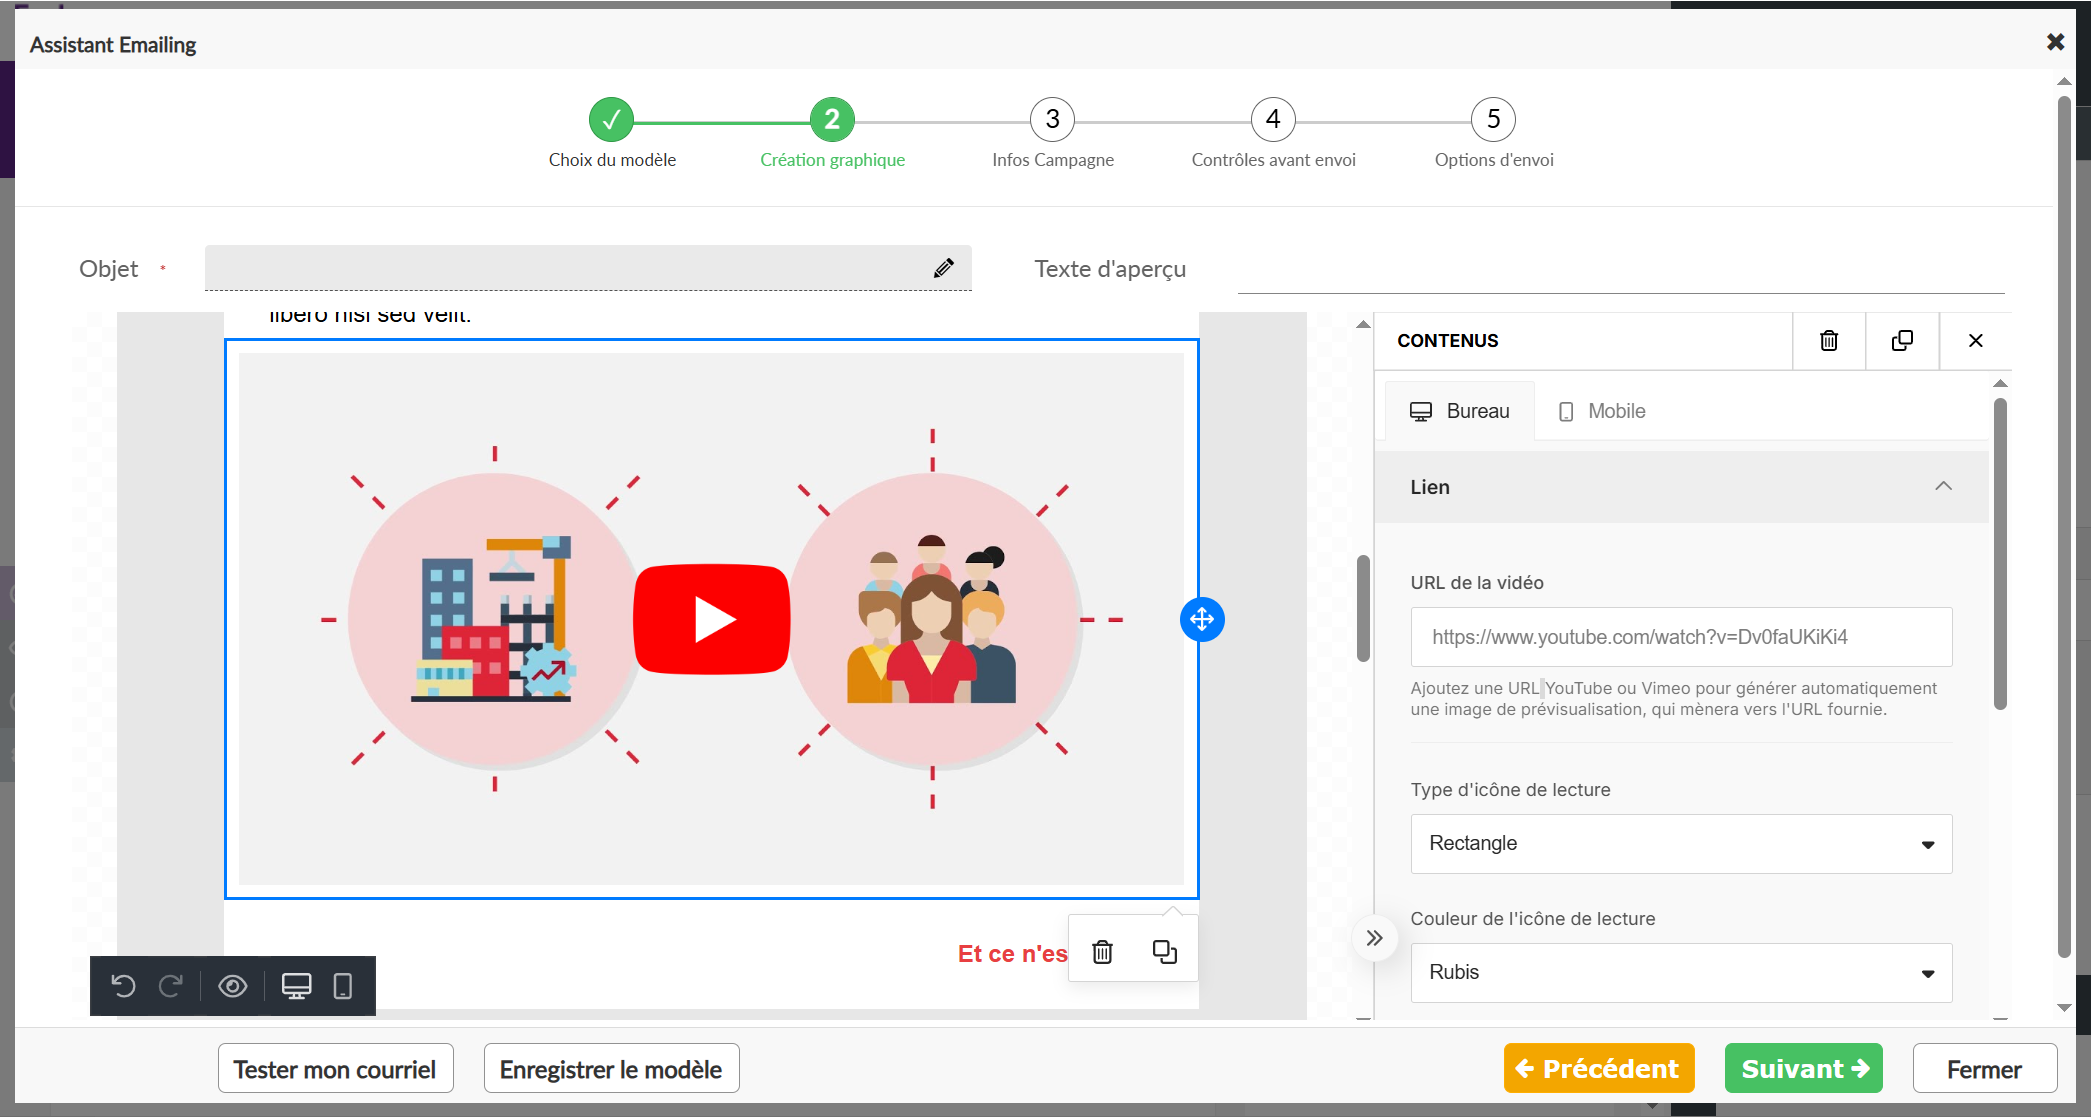Click the URL de la vidéo field
The image size is (2091, 1117).
(1681, 637)
